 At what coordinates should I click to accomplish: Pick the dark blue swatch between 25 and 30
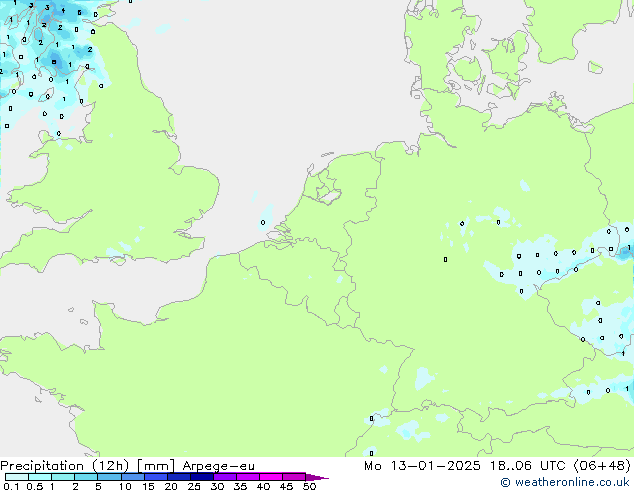click(x=202, y=477)
